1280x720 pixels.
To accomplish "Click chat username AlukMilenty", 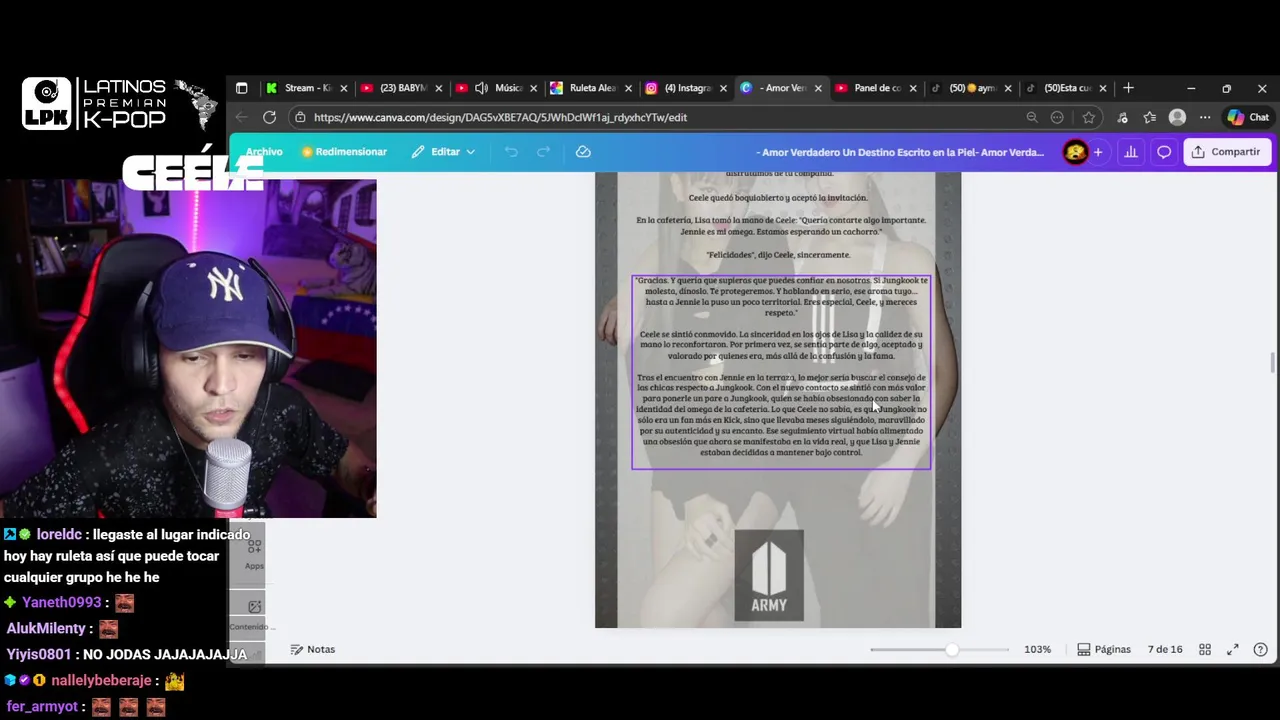I will (x=46, y=628).
